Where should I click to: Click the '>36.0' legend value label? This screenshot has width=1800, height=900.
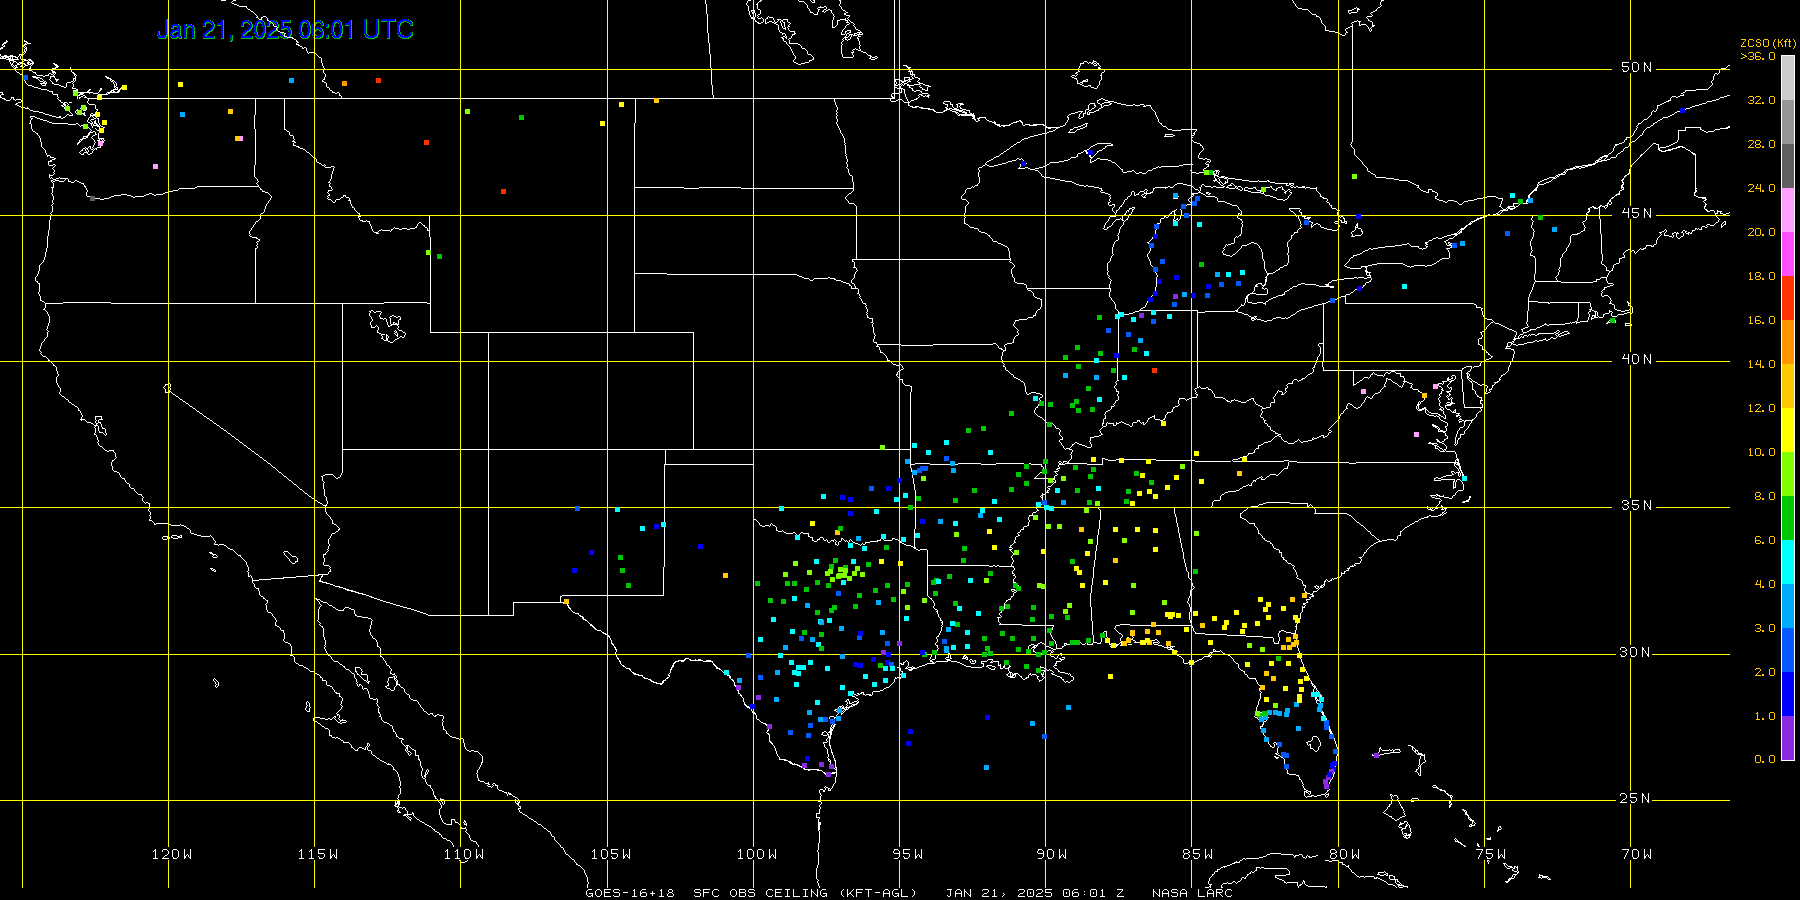pos(1759,56)
